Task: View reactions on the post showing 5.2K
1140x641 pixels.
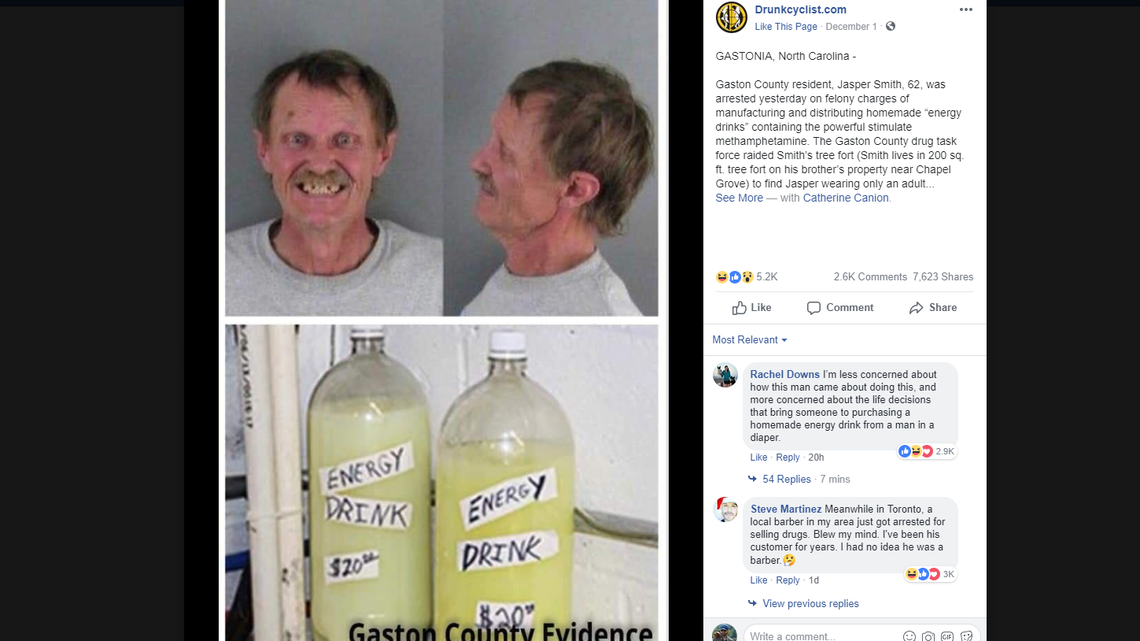Action: [747, 277]
